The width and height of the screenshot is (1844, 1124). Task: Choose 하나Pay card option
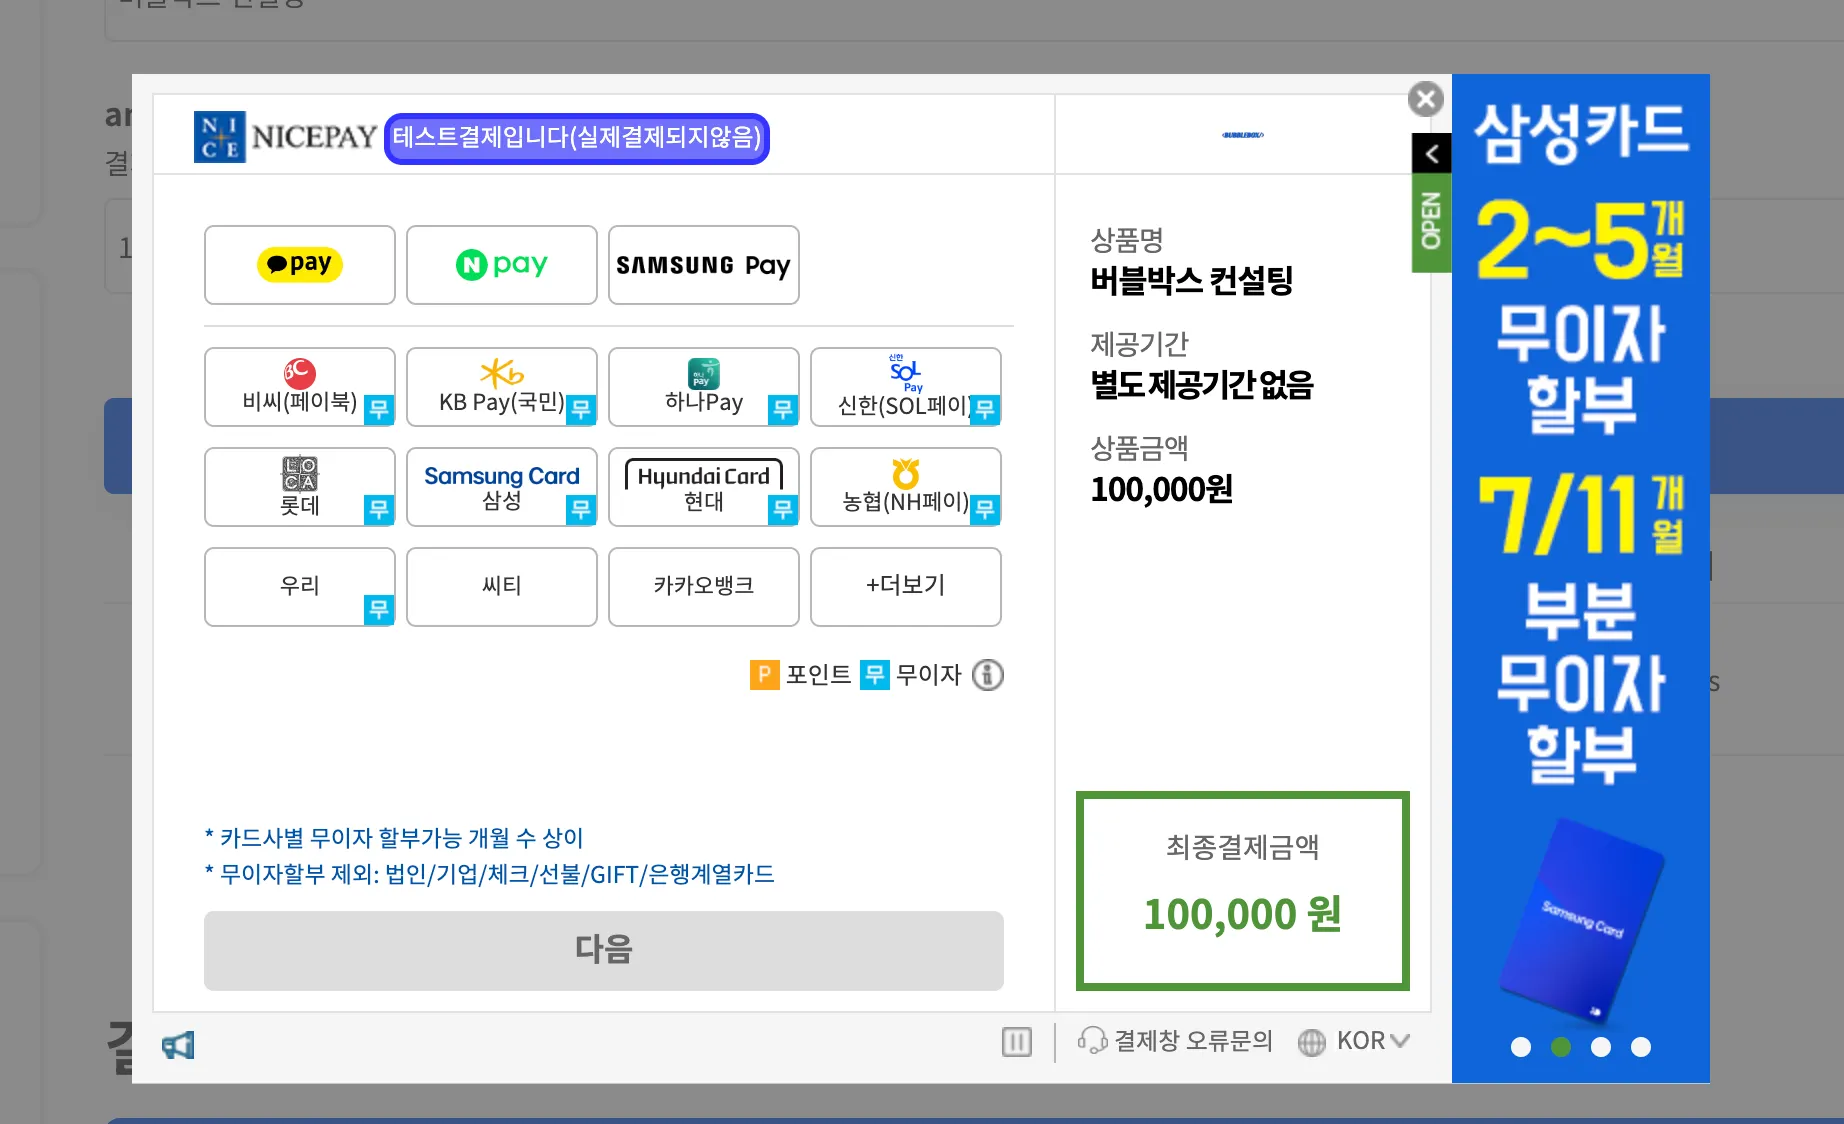click(x=704, y=387)
